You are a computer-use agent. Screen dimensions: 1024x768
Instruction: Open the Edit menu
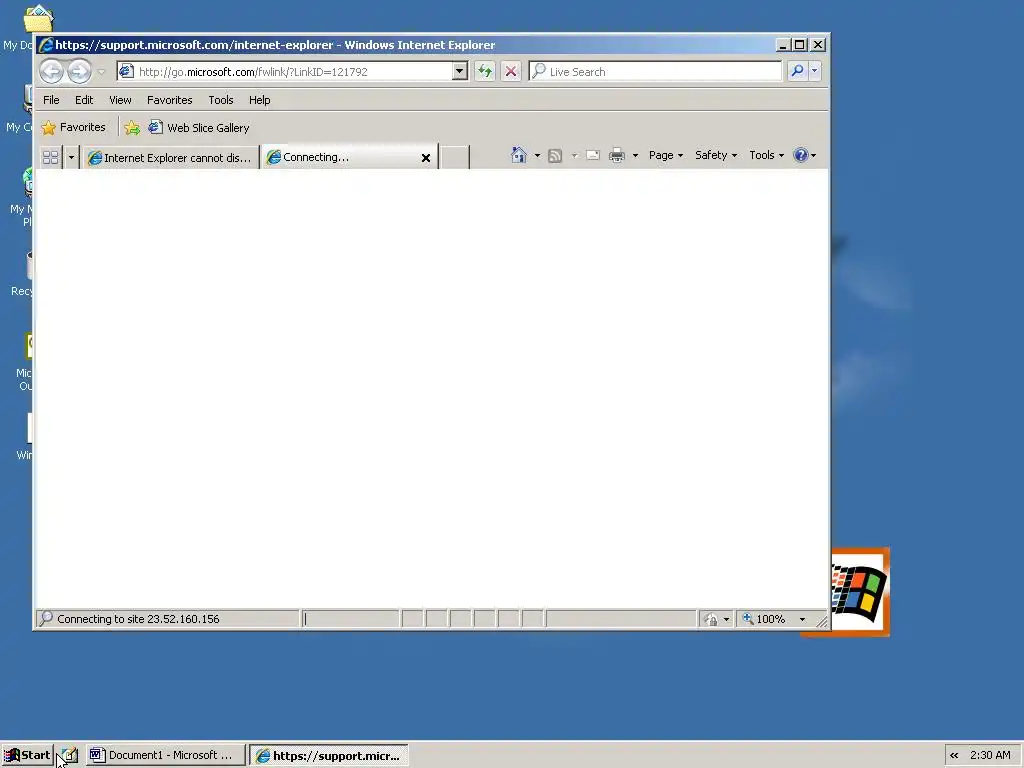(x=84, y=100)
